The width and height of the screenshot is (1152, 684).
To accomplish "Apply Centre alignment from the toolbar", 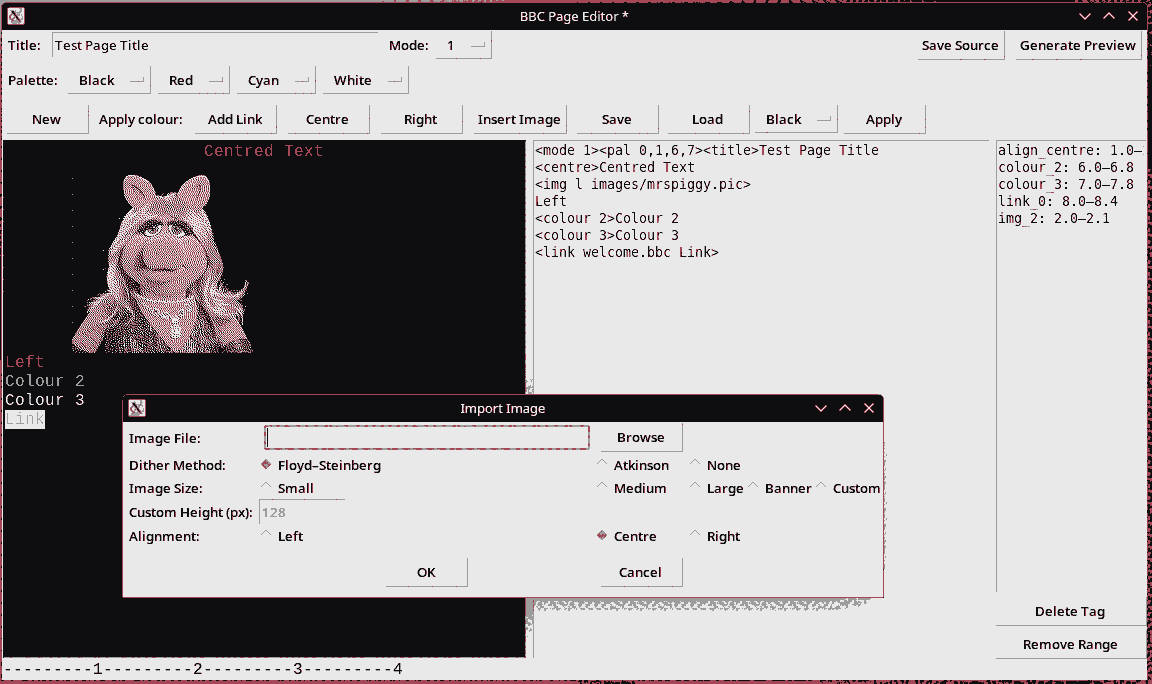I will (327, 118).
